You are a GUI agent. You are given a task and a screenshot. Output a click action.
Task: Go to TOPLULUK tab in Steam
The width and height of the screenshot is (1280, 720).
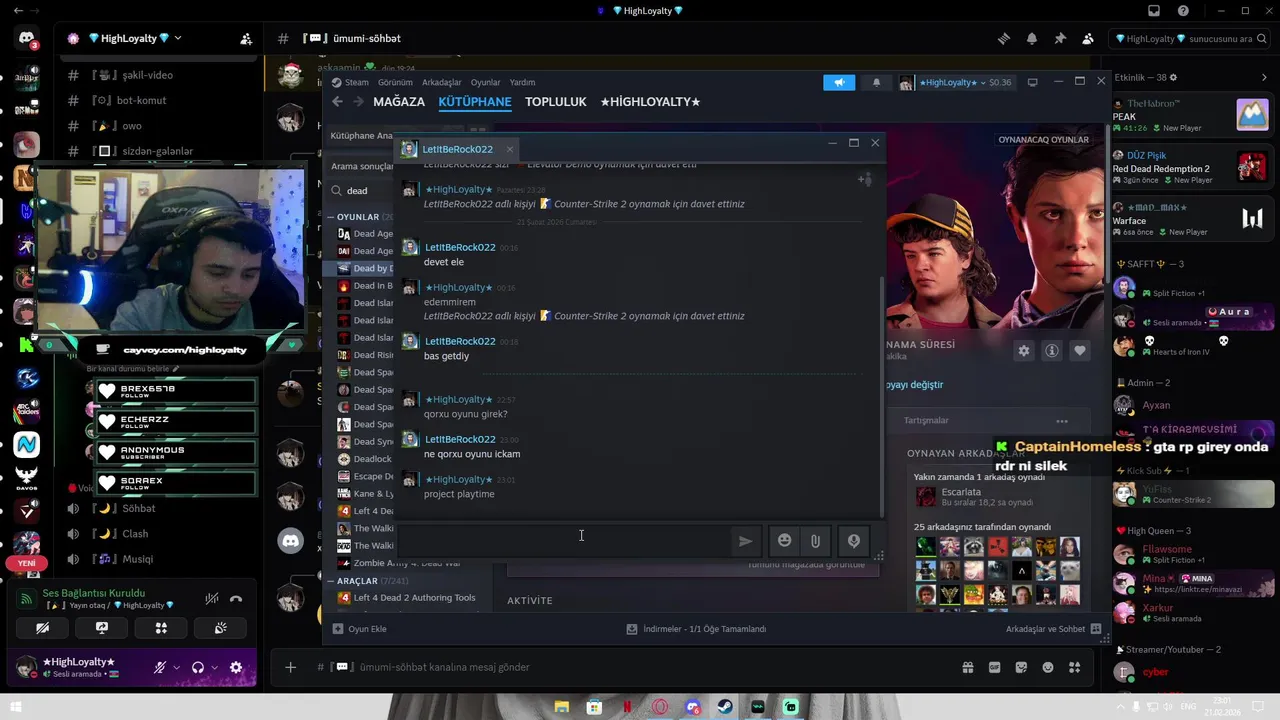coord(556,102)
